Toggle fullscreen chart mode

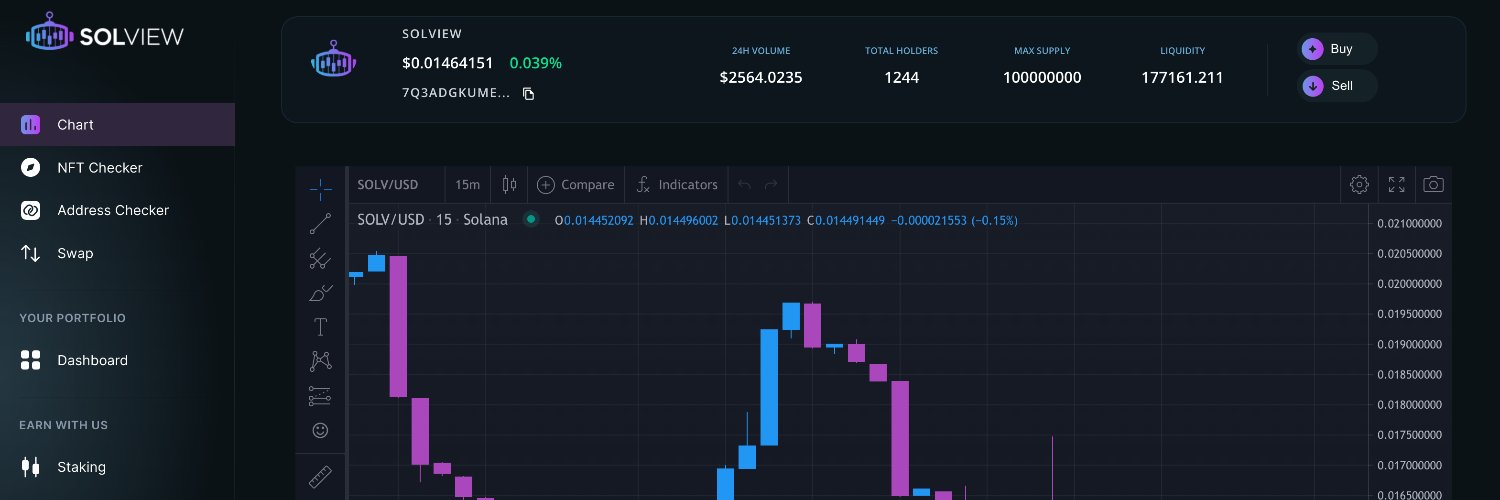[1397, 185]
